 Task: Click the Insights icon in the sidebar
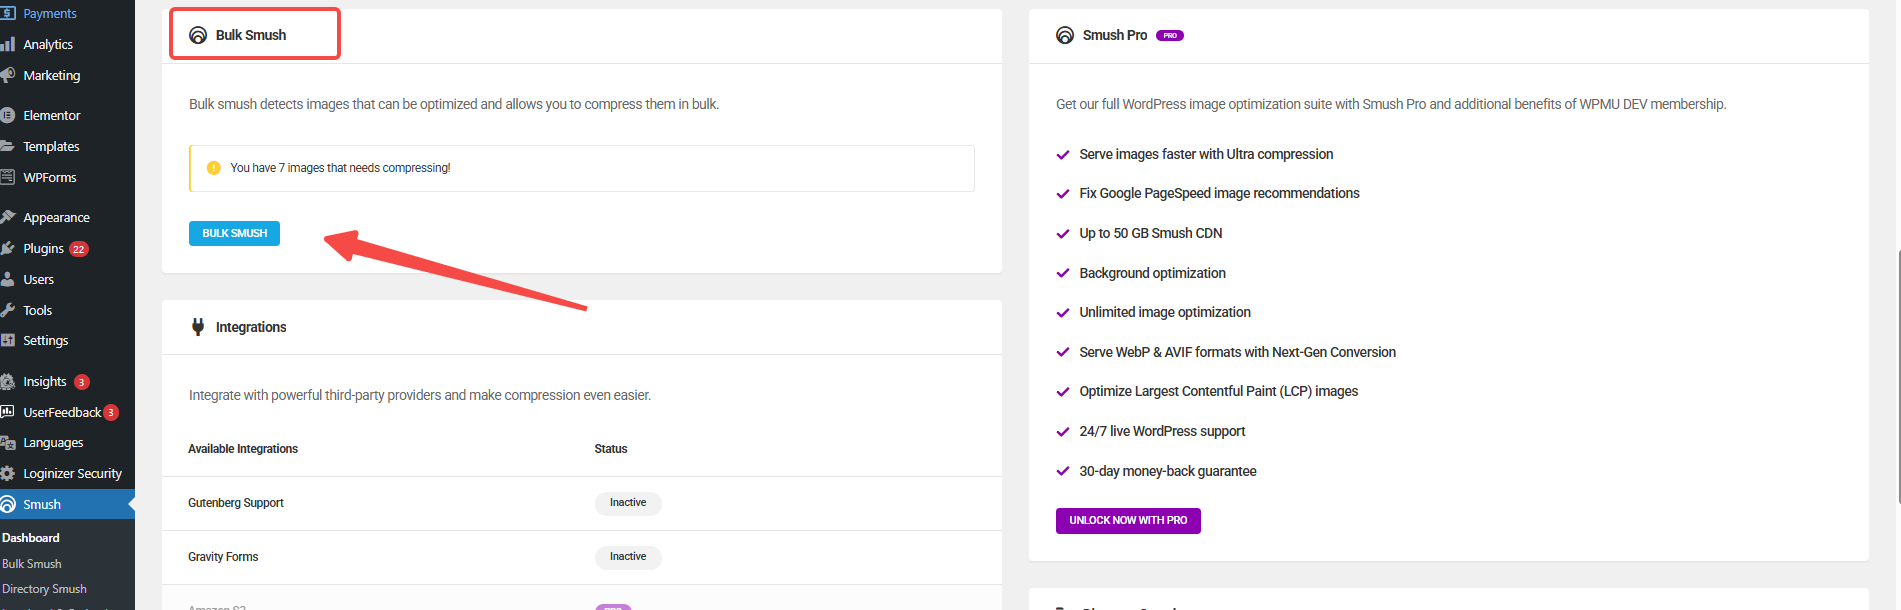[x=8, y=381]
